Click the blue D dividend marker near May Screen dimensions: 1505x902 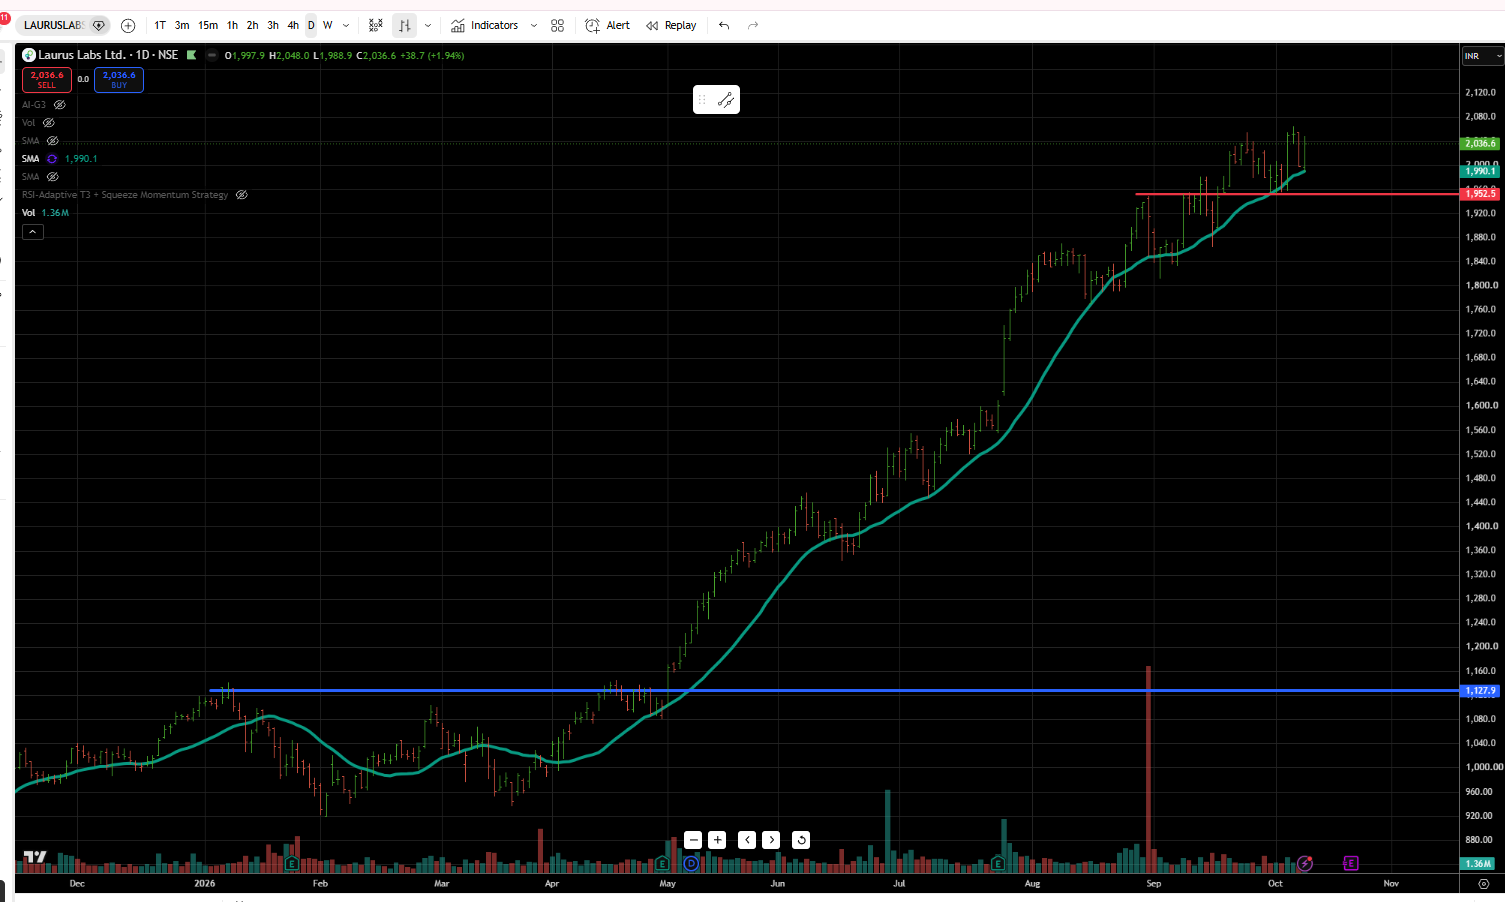point(691,863)
